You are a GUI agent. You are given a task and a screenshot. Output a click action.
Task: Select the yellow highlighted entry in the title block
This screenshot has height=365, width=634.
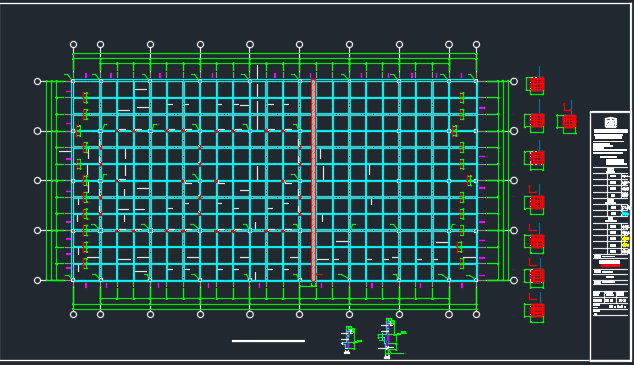pyautogui.click(x=626, y=242)
